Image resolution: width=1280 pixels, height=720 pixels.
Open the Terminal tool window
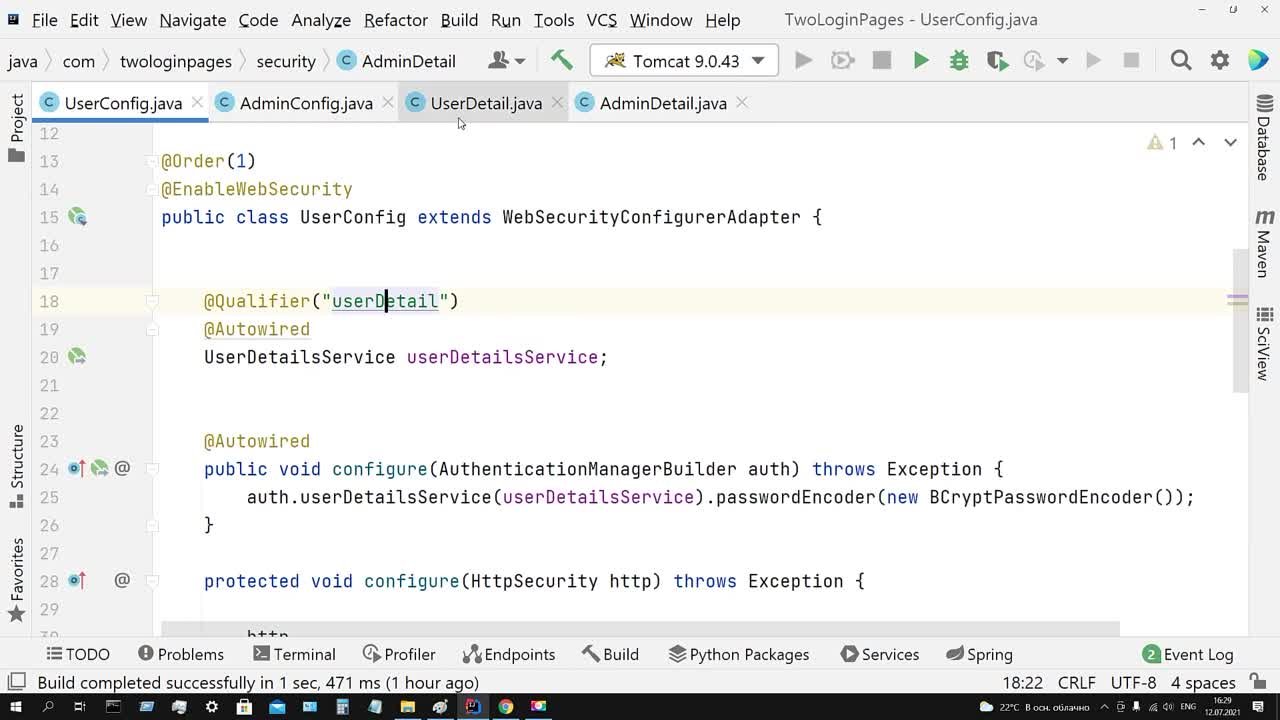pos(294,654)
